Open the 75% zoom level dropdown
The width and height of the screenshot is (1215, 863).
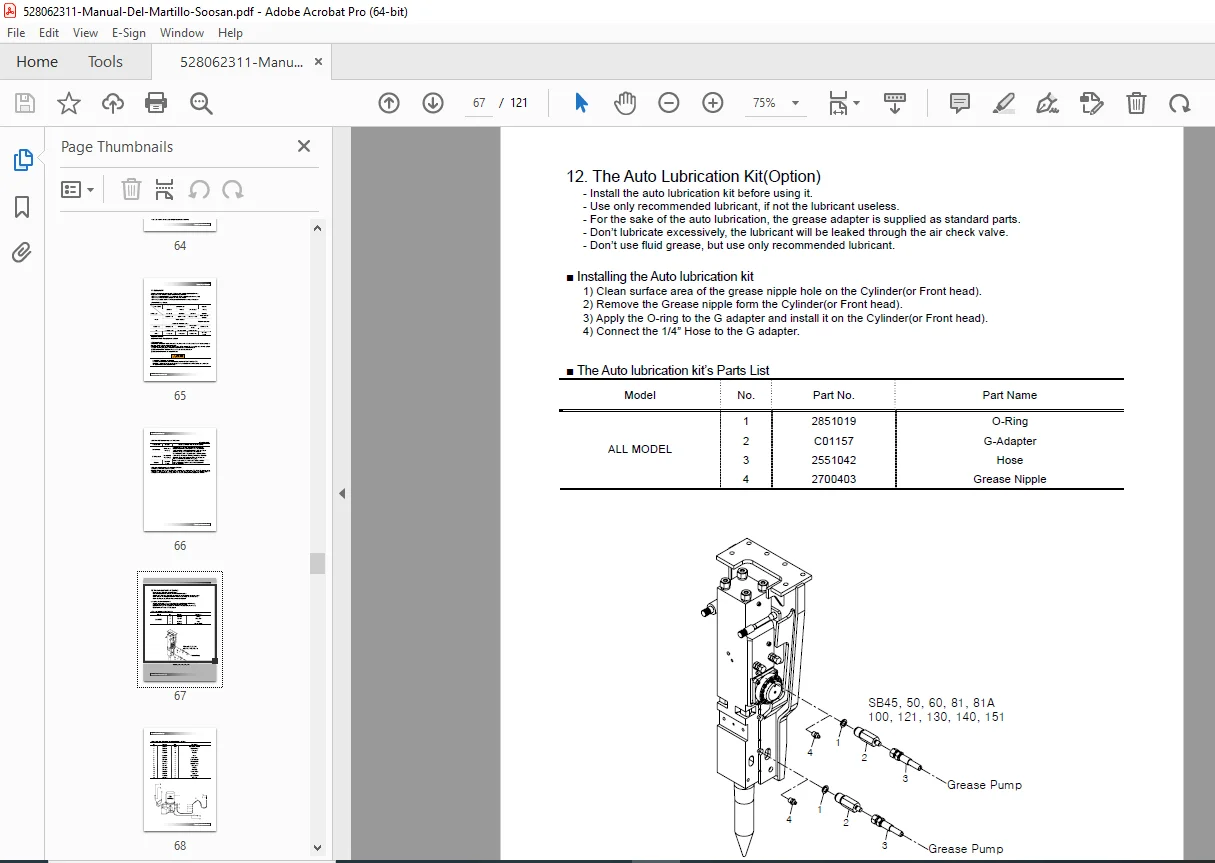click(x=776, y=103)
